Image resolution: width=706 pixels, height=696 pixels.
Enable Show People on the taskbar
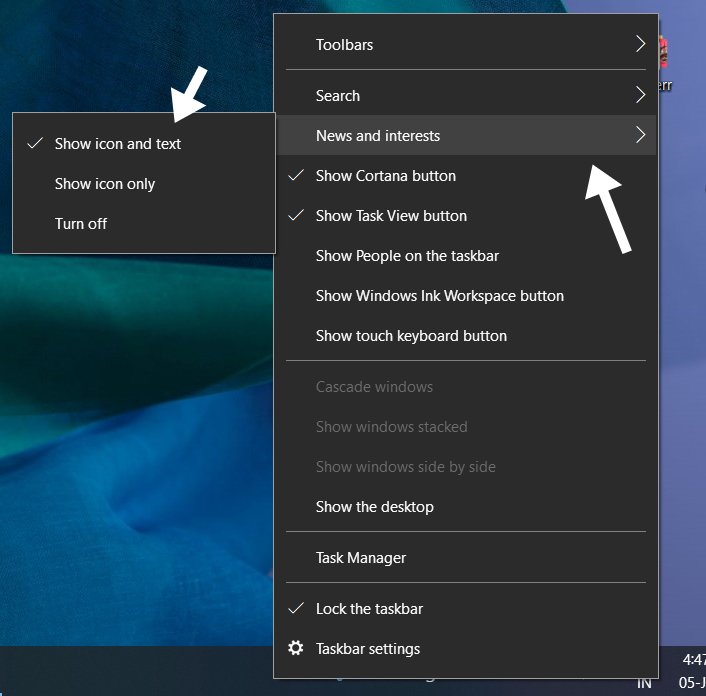pyautogui.click(x=466, y=256)
